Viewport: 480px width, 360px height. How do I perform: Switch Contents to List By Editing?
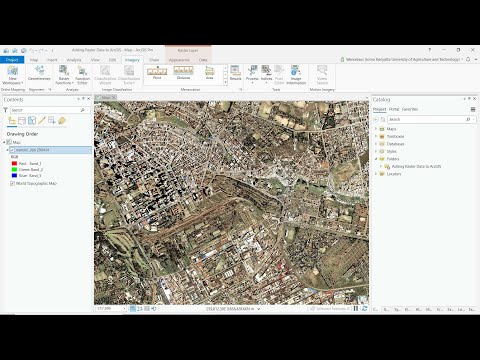[x=42, y=121]
